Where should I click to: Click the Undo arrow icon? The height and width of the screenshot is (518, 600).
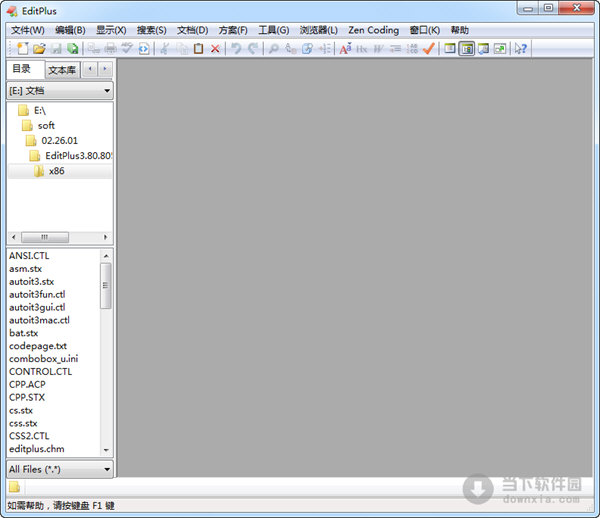(236, 49)
